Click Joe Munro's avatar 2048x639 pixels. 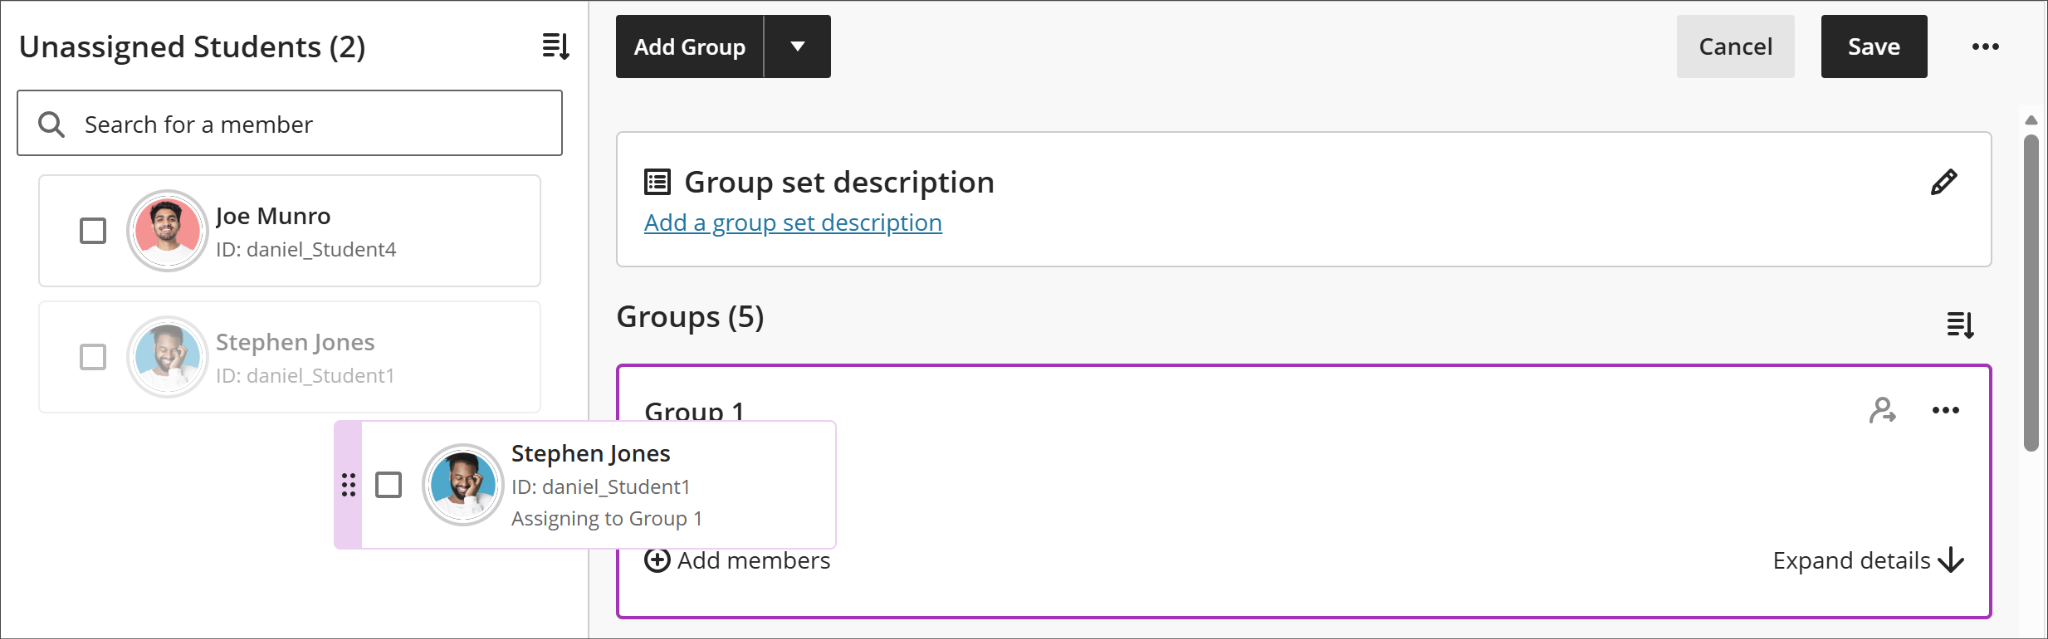(x=167, y=230)
